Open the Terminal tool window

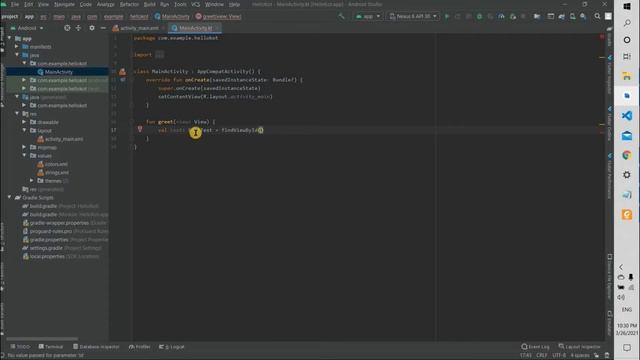tap(51, 347)
